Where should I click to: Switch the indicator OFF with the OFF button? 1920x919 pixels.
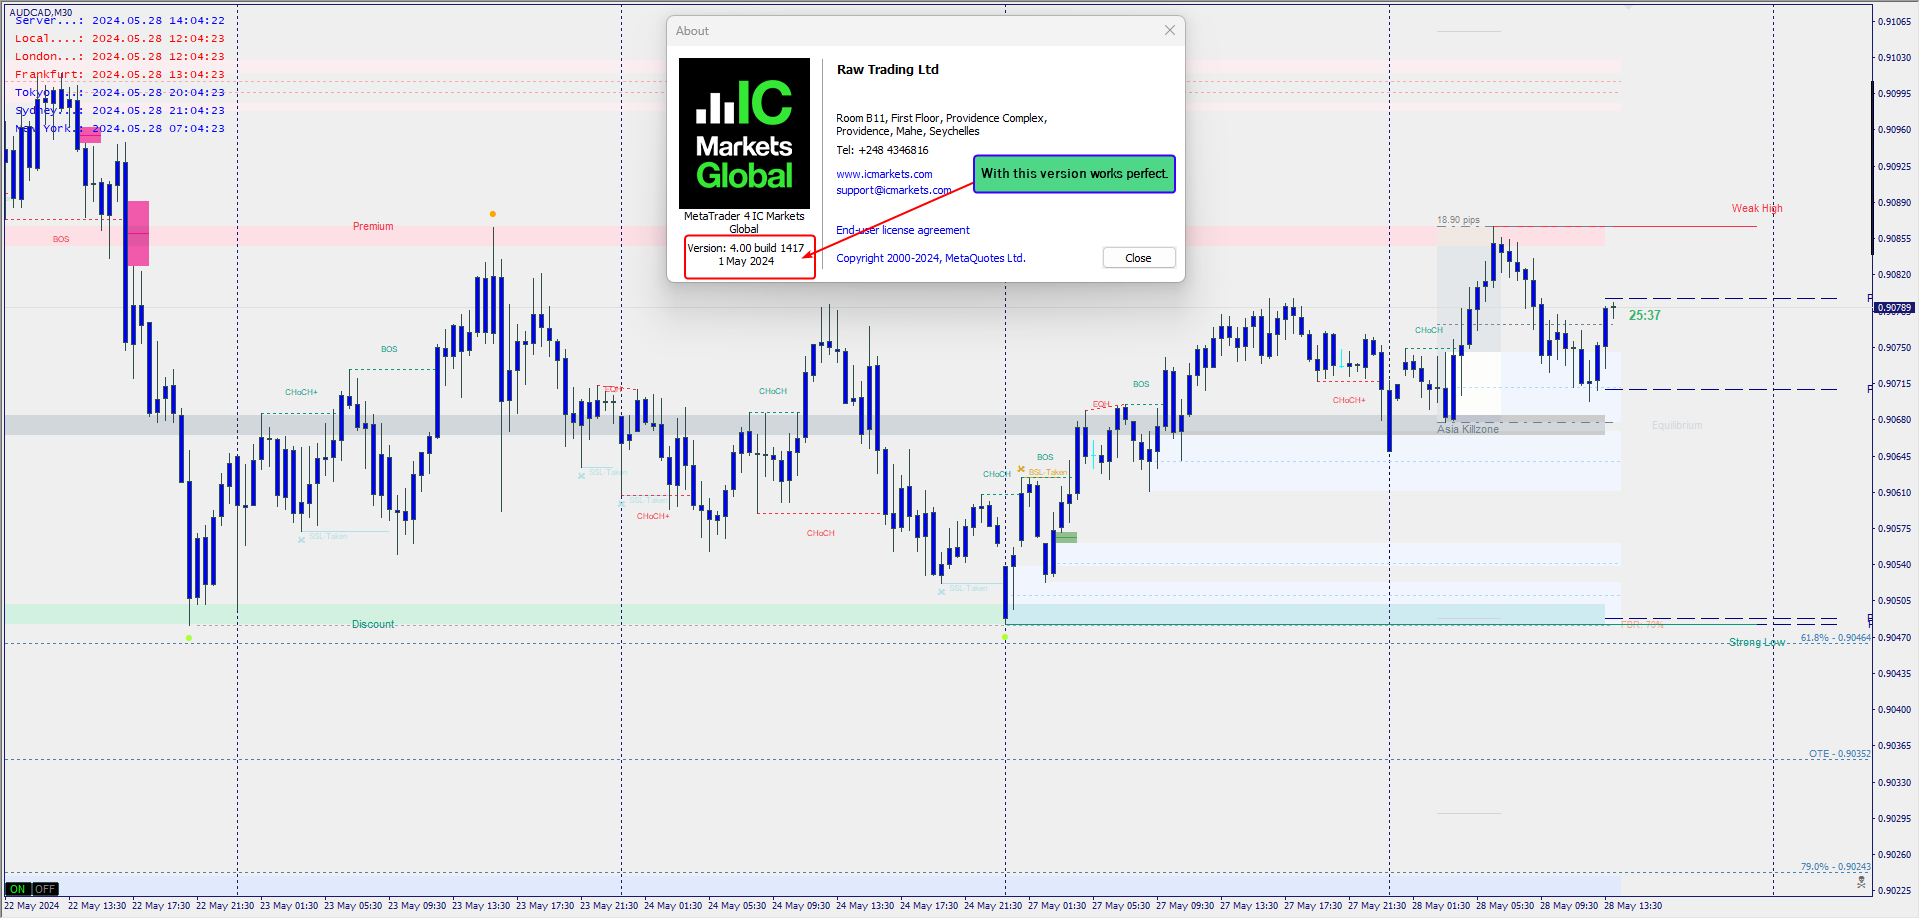pos(46,889)
